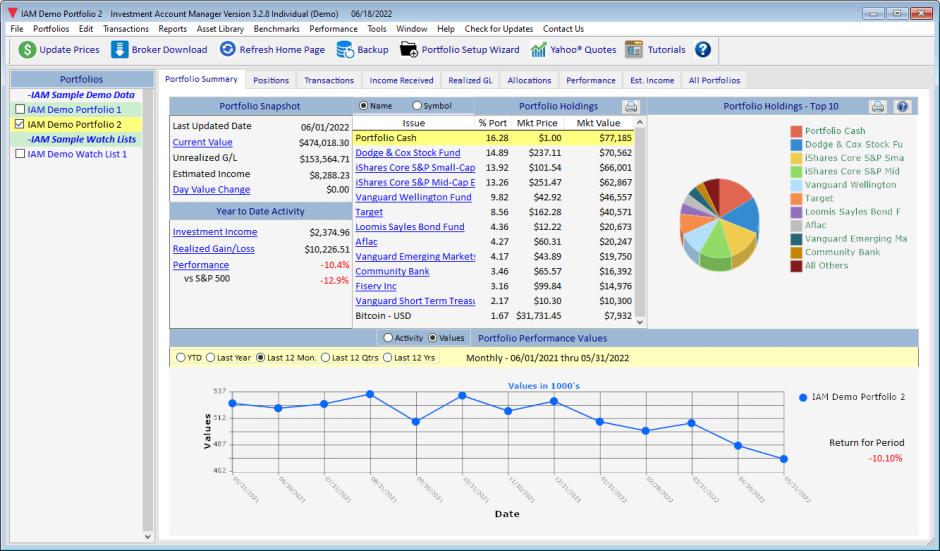Open the Performance link in snapshot

(201, 265)
